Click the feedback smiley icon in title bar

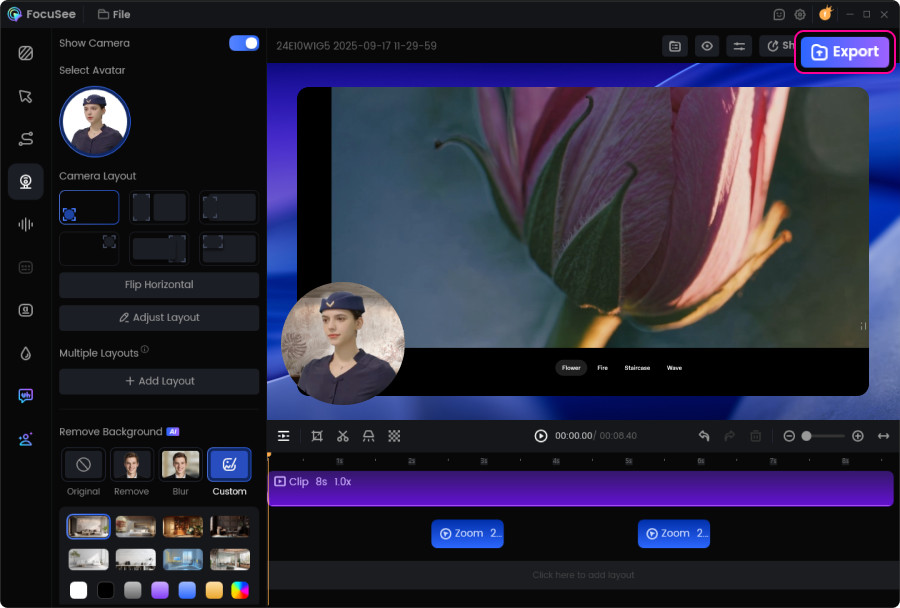[x=779, y=14]
